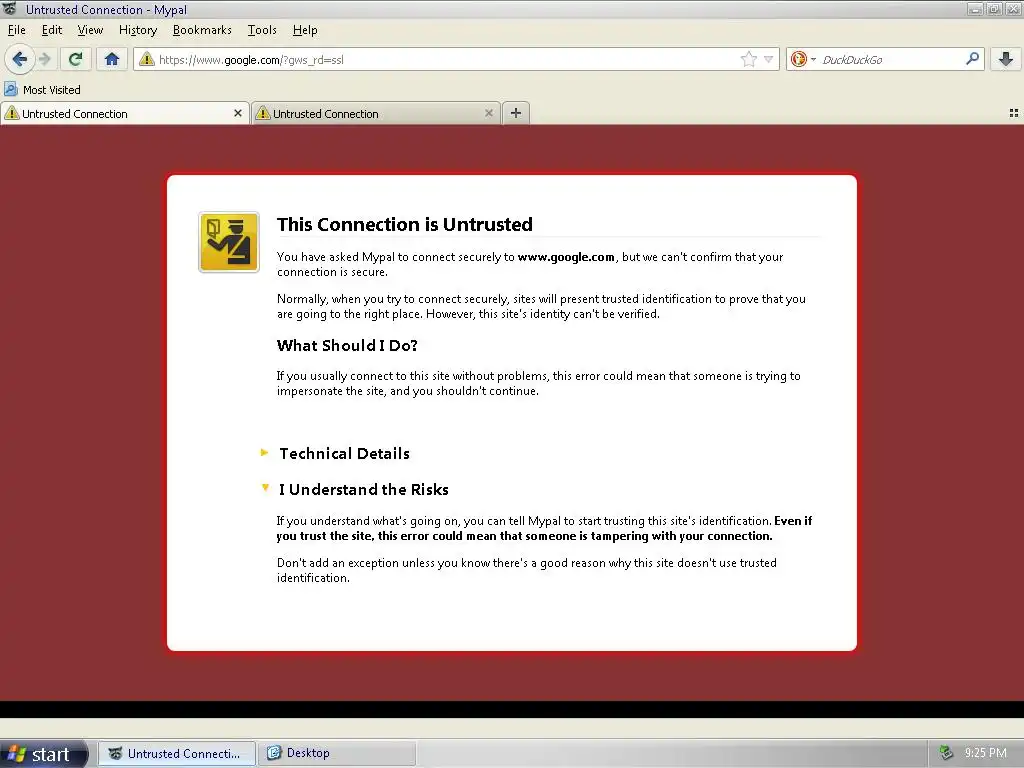Click the search magnifier icon
The image size is (1024, 768).
[x=972, y=59]
